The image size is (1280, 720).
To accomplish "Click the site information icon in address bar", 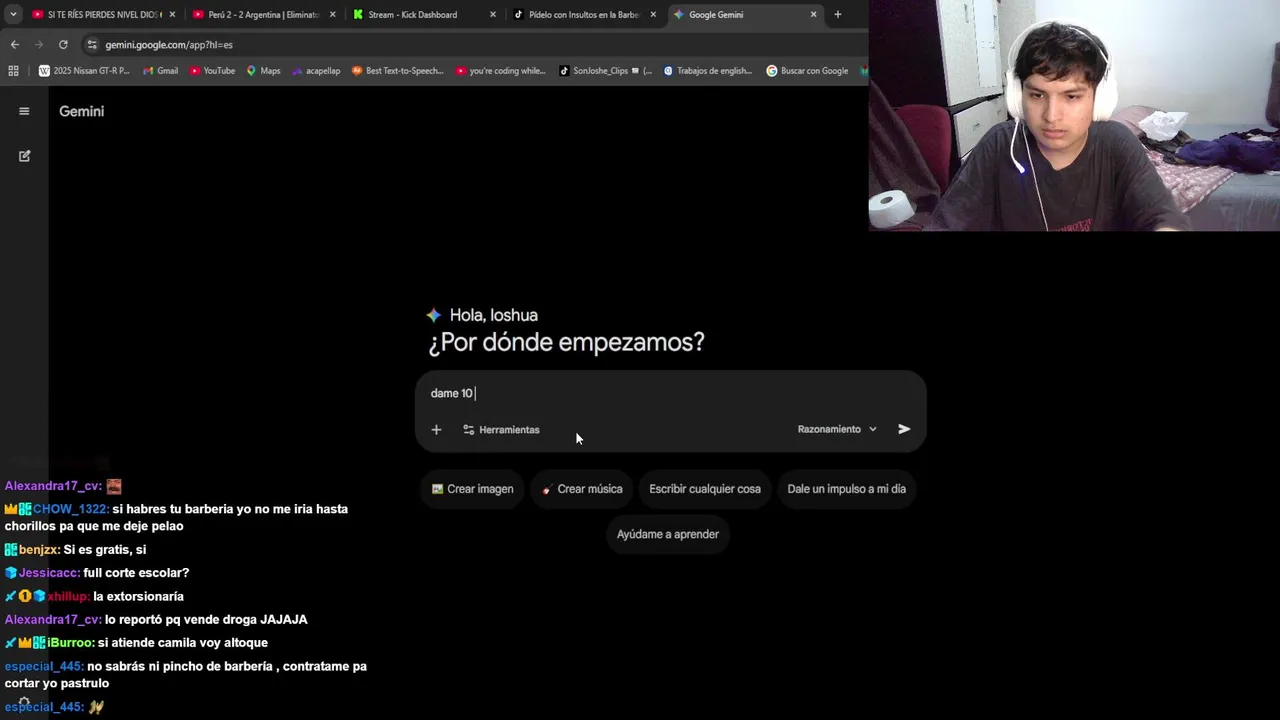I will [92, 45].
